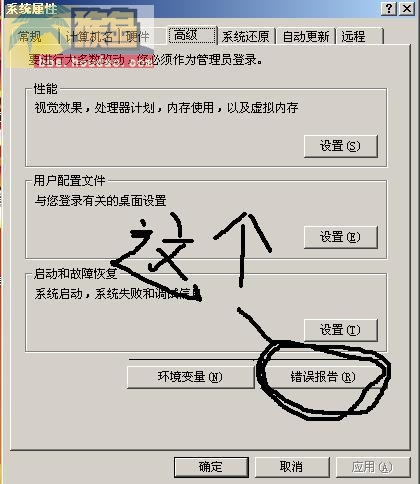The height and width of the screenshot is (484, 420).
Task: Open the 硬件 tab
Action: tap(137, 36)
